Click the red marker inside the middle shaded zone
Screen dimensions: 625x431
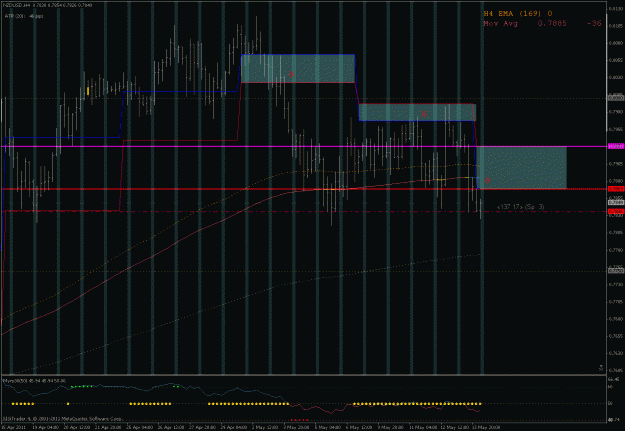[424, 114]
